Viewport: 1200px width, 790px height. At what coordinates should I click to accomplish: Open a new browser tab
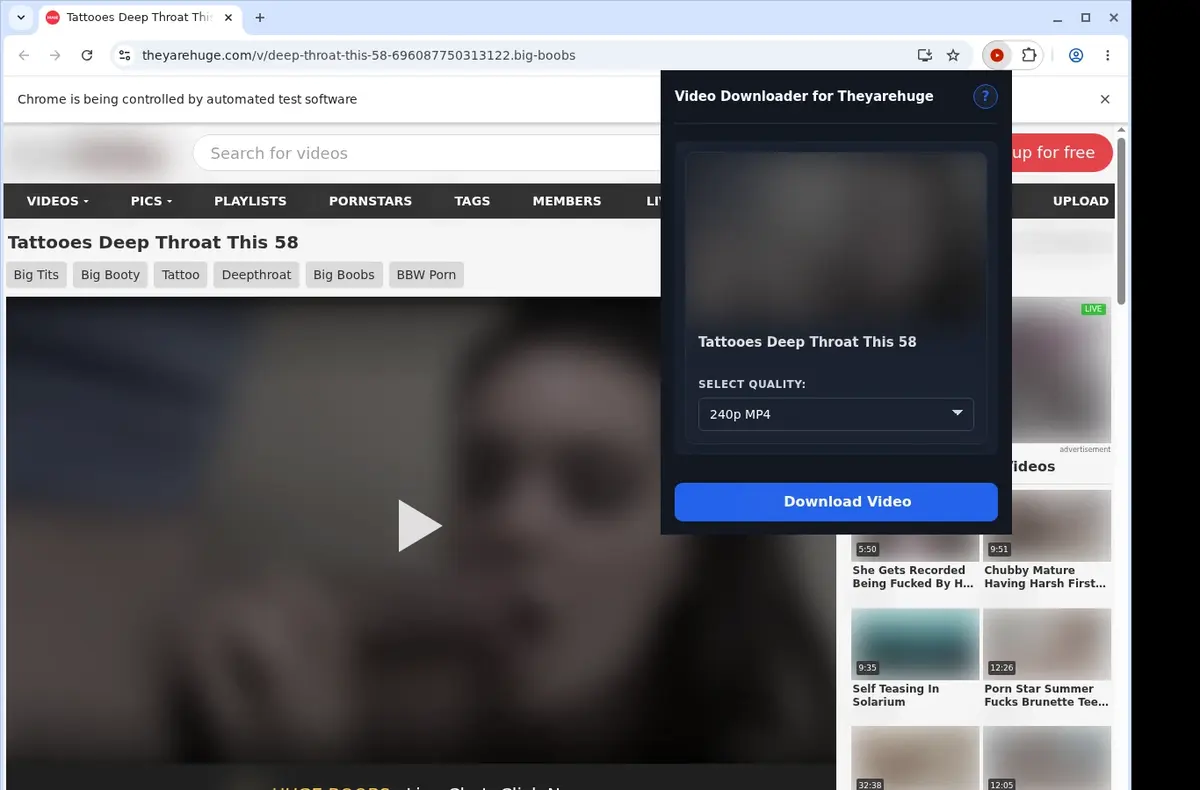coord(260,18)
